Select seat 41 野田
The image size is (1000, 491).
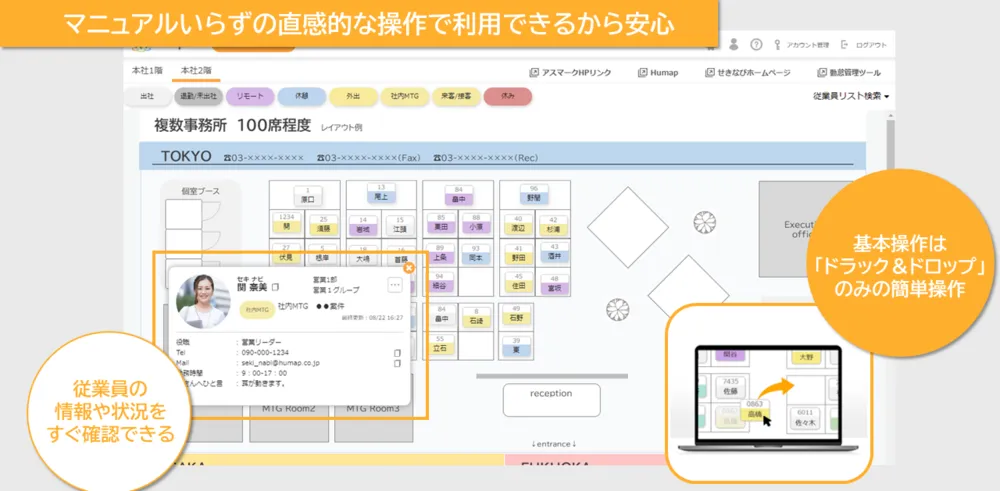click(518, 254)
